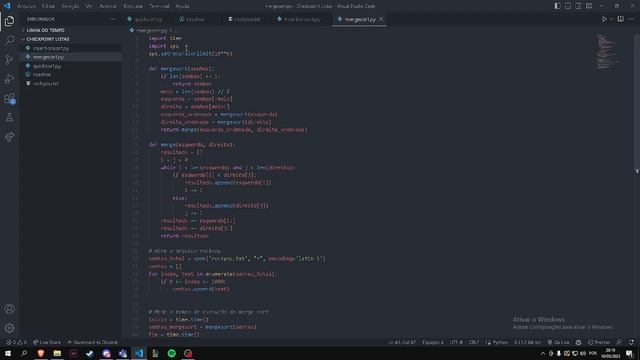Viewport: 640px width, 360px height.
Task: Click the feedback icon in status bar
Action: tap(619, 342)
